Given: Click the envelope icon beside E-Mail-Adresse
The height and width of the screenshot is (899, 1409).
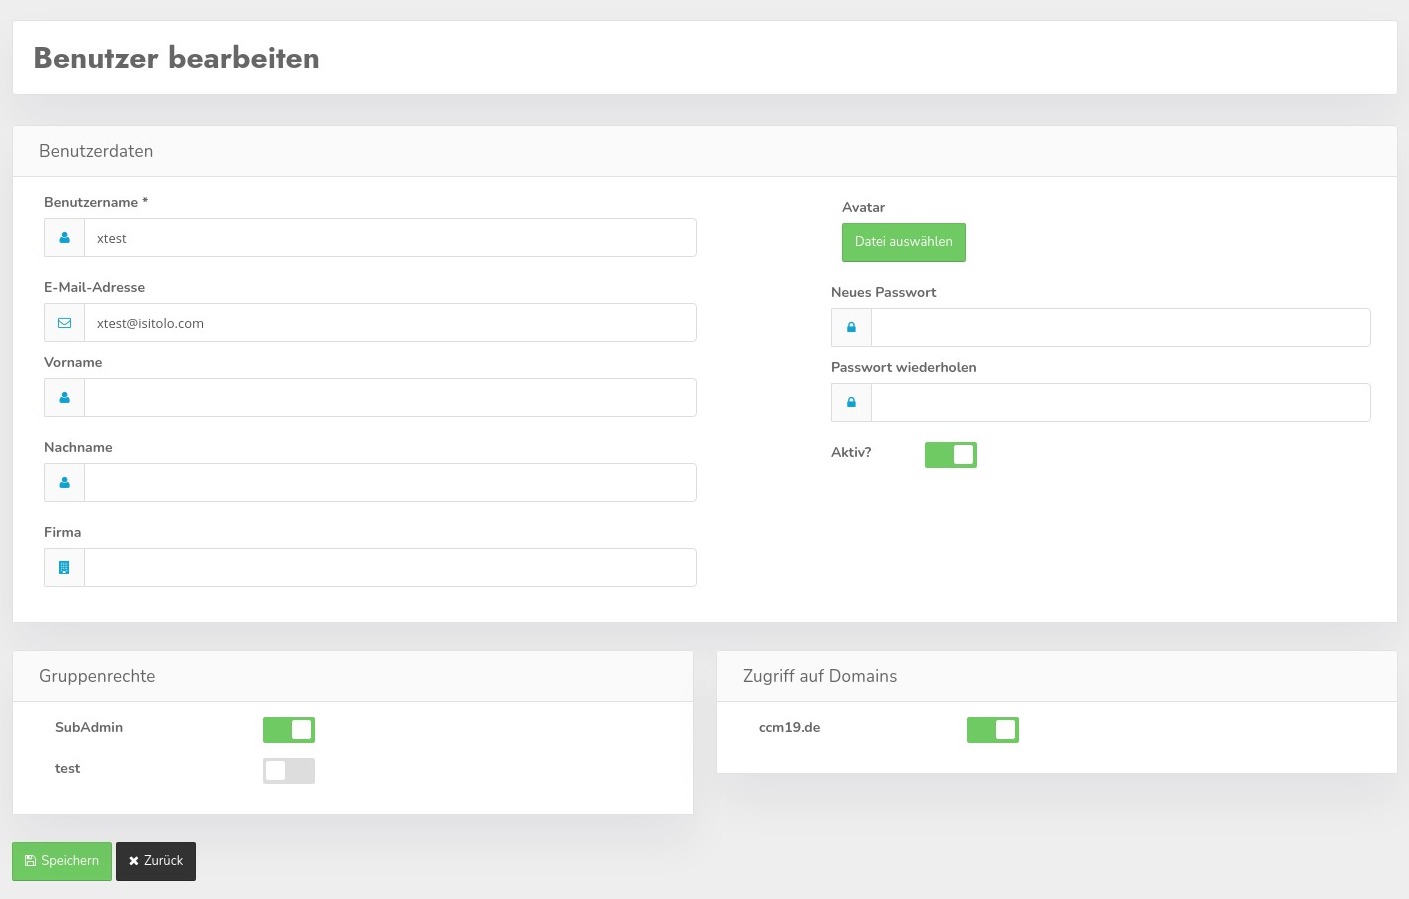Looking at the screenshot, I should [x=64, y=323].
